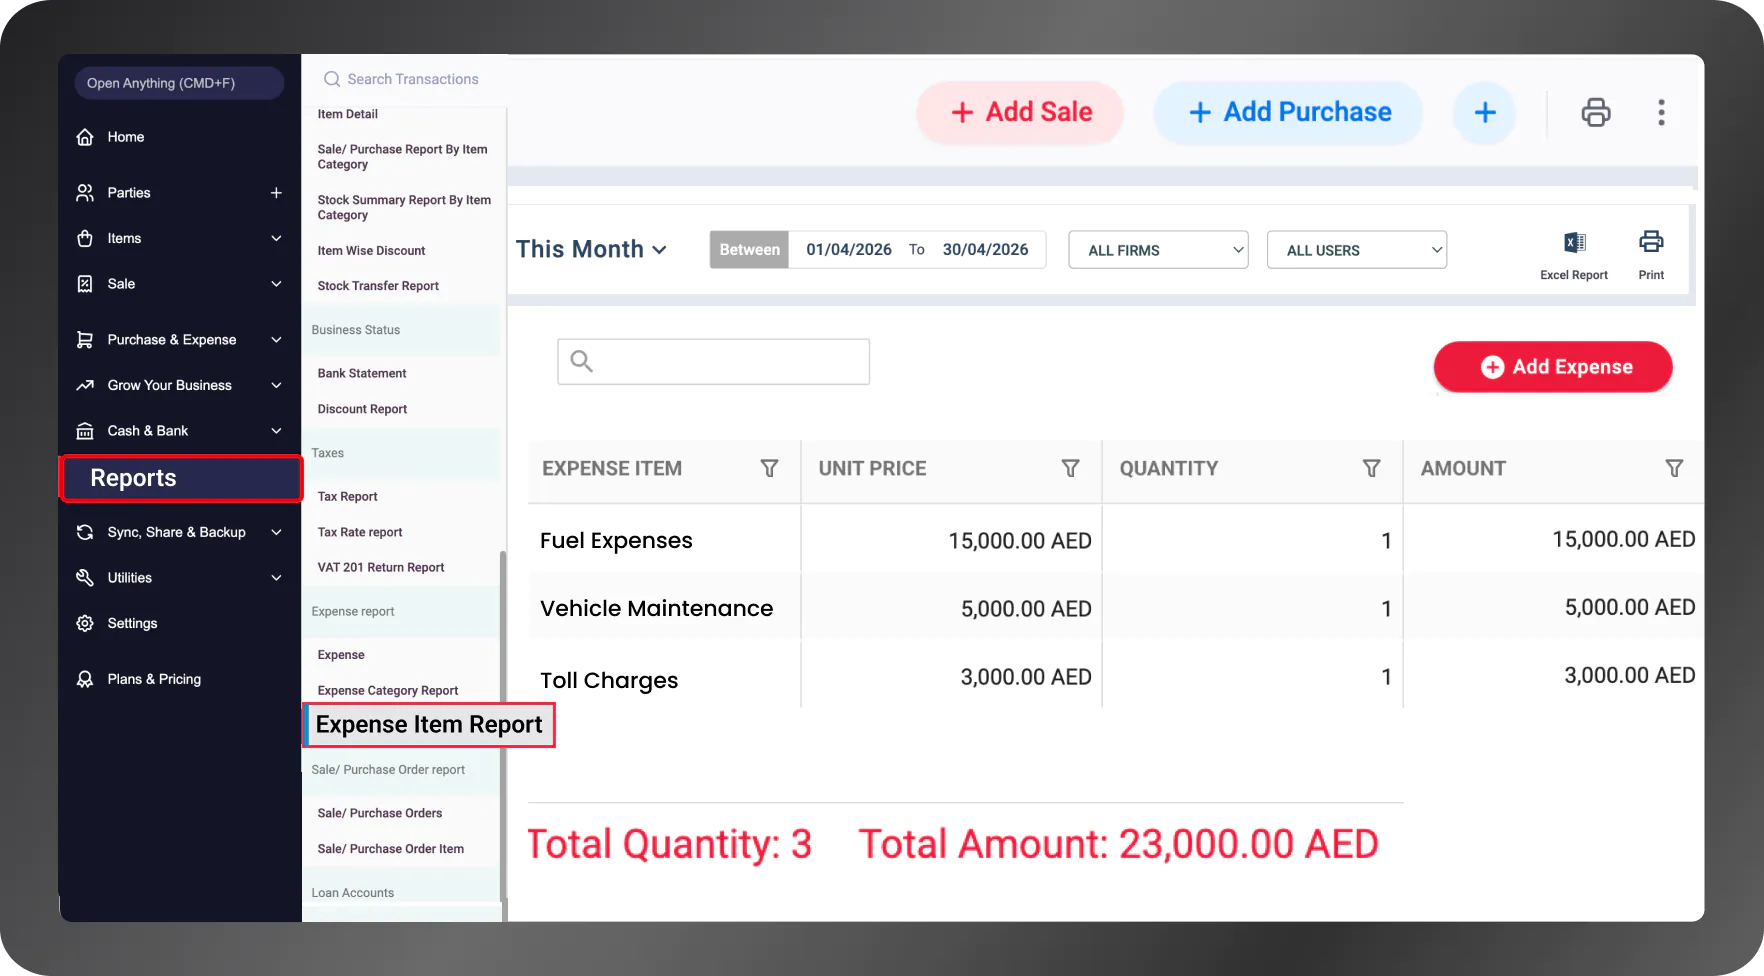1764x976 pixels.
Task: Select the Vehicle Maintenance row
Action: 1115,608
